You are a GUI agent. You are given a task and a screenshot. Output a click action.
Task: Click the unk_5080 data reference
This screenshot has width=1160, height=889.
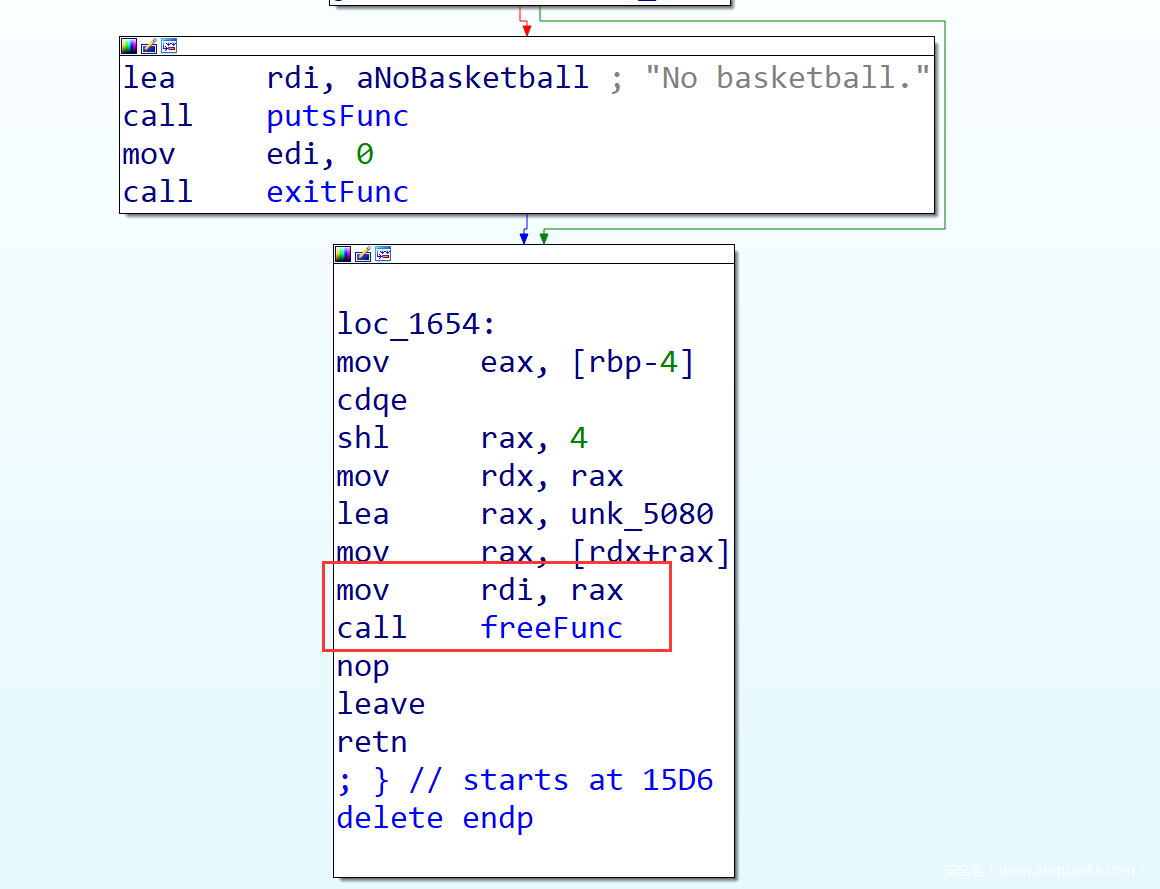click(641, 514)
